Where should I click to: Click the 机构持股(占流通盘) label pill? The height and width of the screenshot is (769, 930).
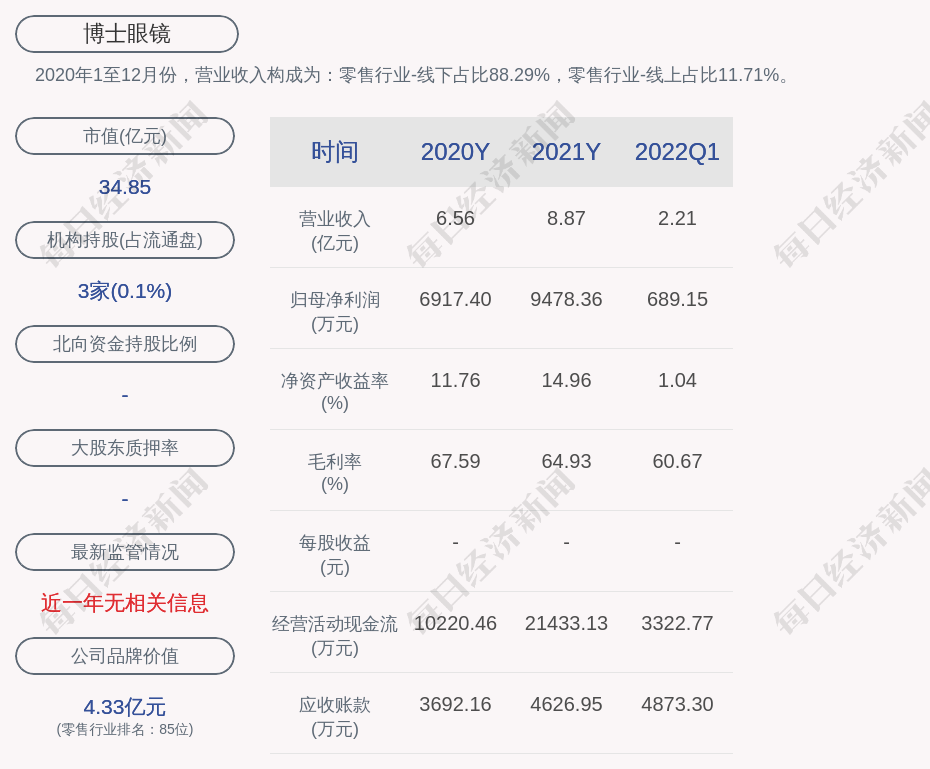click(125, 240)
